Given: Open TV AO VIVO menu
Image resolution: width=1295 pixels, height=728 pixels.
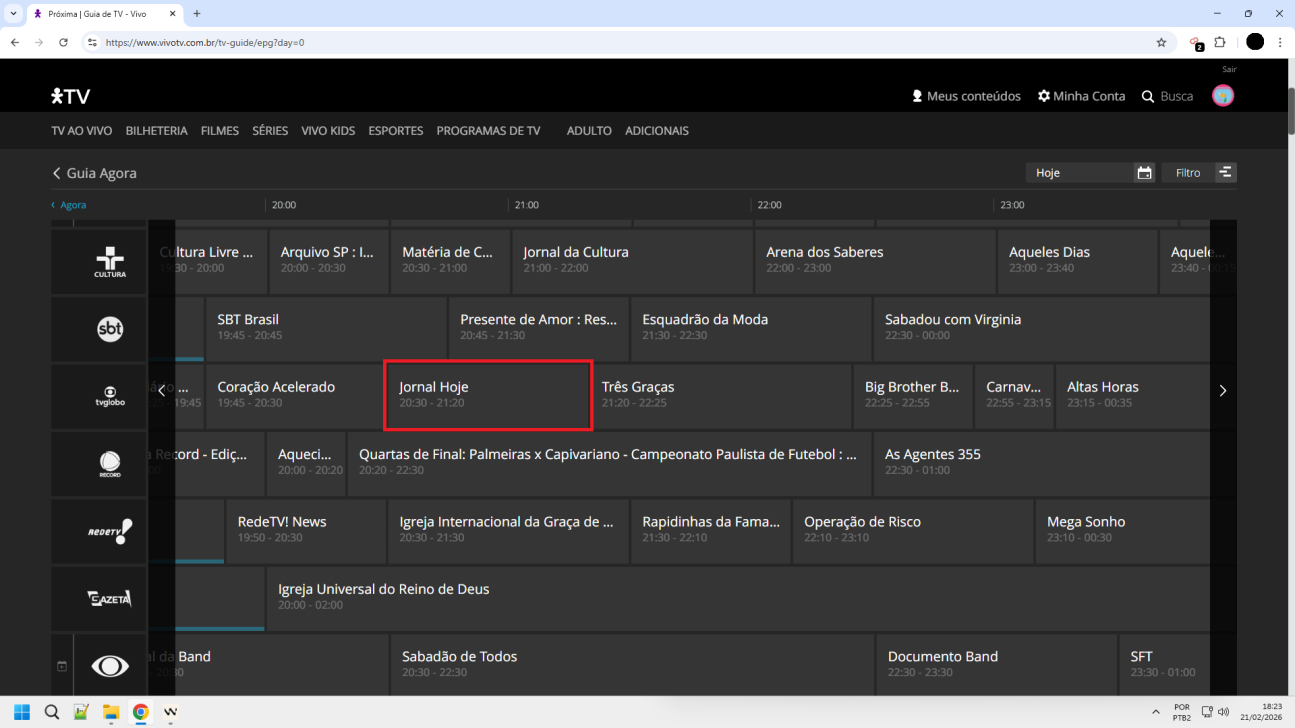Looking at the screenshot, I should click(82, 131).
